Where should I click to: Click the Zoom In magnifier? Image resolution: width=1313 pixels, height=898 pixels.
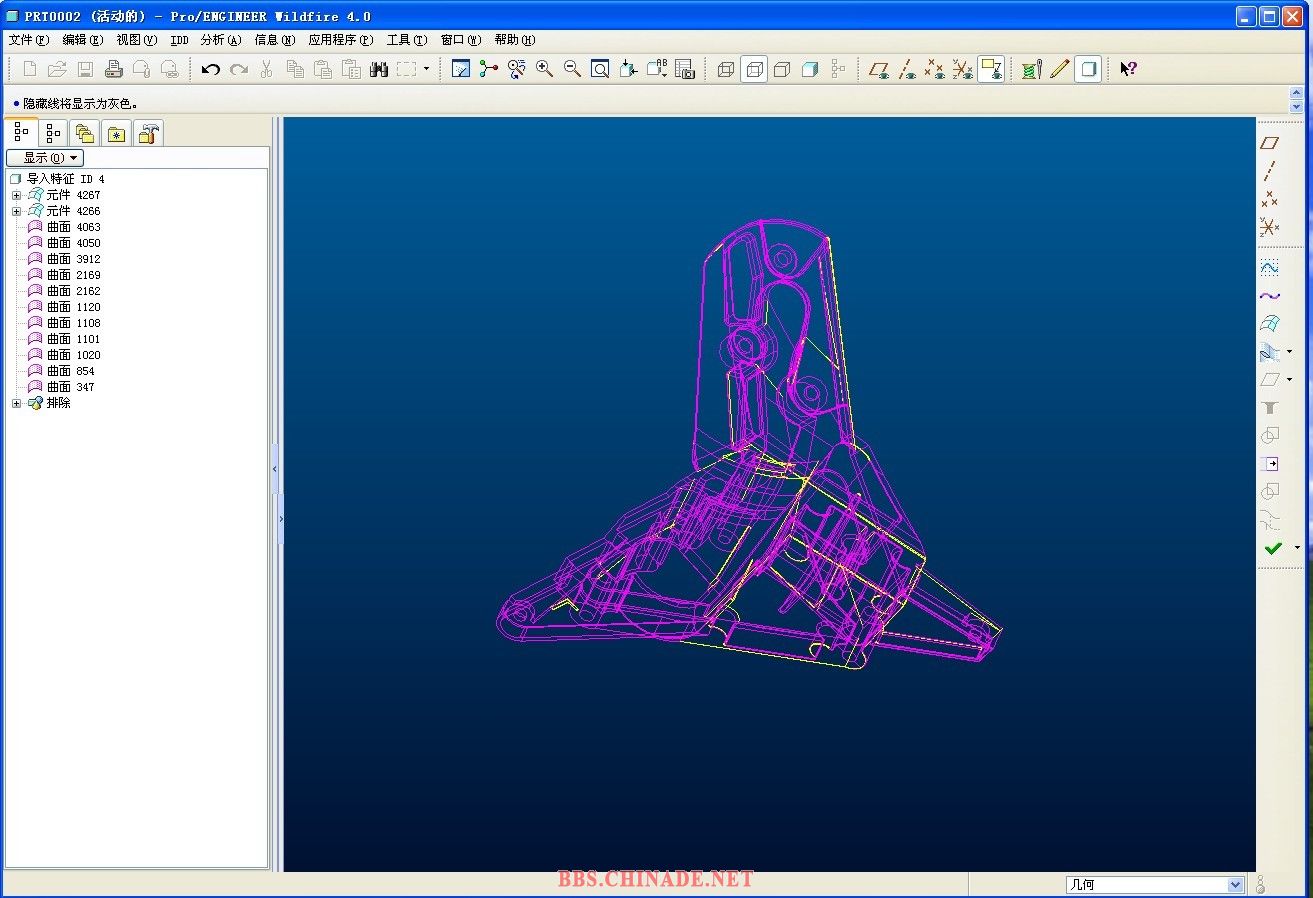pyautogui.click(x=544, y=69)
